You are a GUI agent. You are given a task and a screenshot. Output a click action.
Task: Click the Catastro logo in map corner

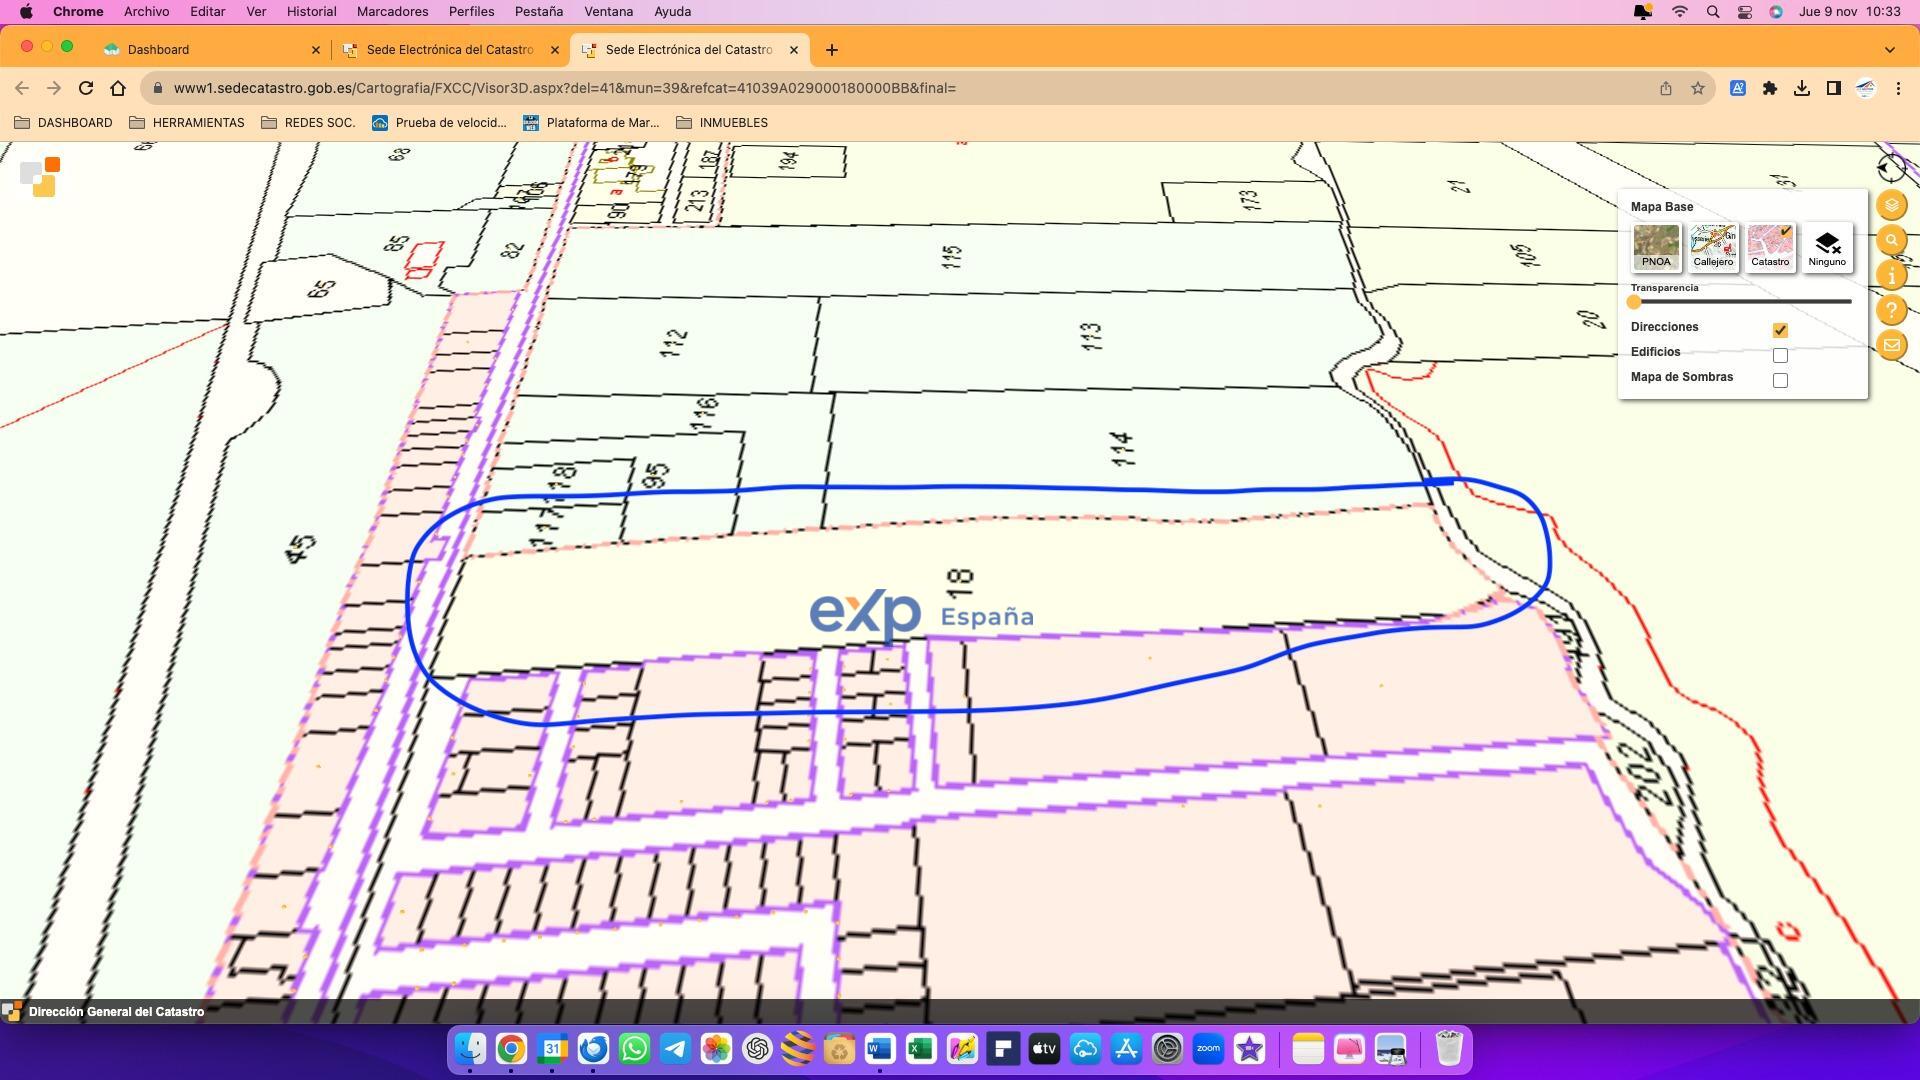pos(40,177)
